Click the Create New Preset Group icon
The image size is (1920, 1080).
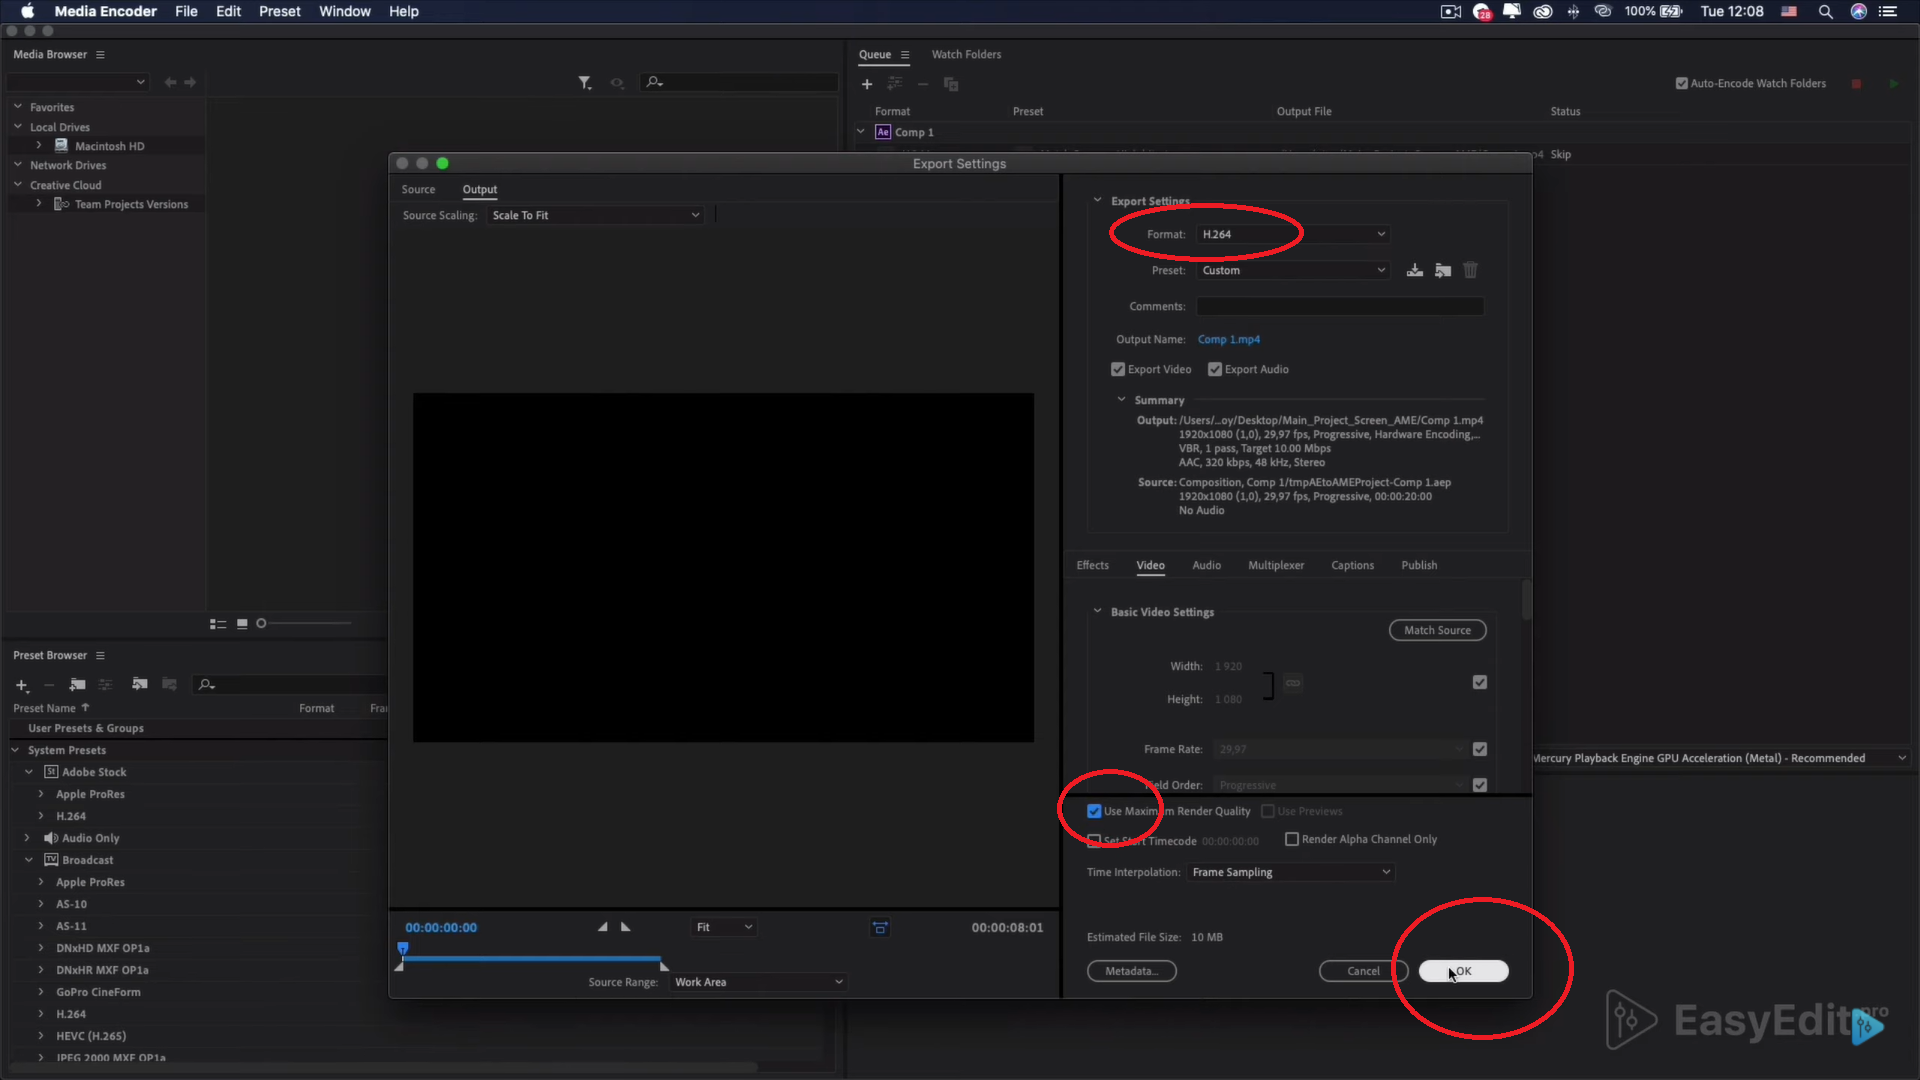77,685
